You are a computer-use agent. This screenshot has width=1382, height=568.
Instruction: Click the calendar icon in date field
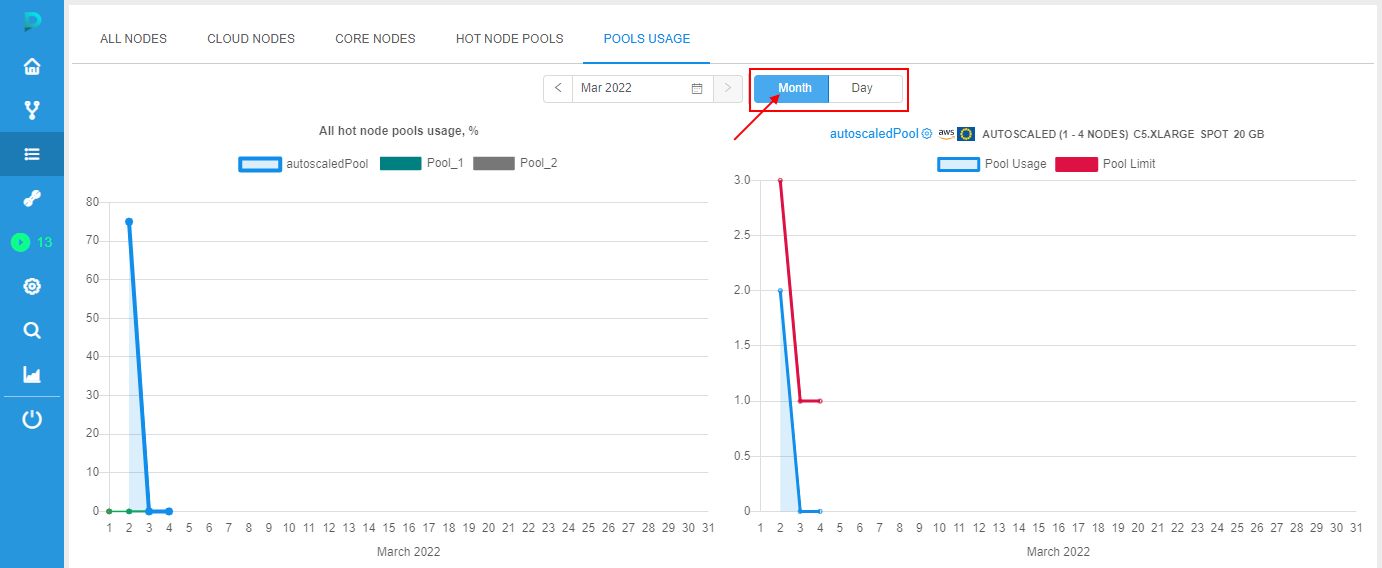697,88
